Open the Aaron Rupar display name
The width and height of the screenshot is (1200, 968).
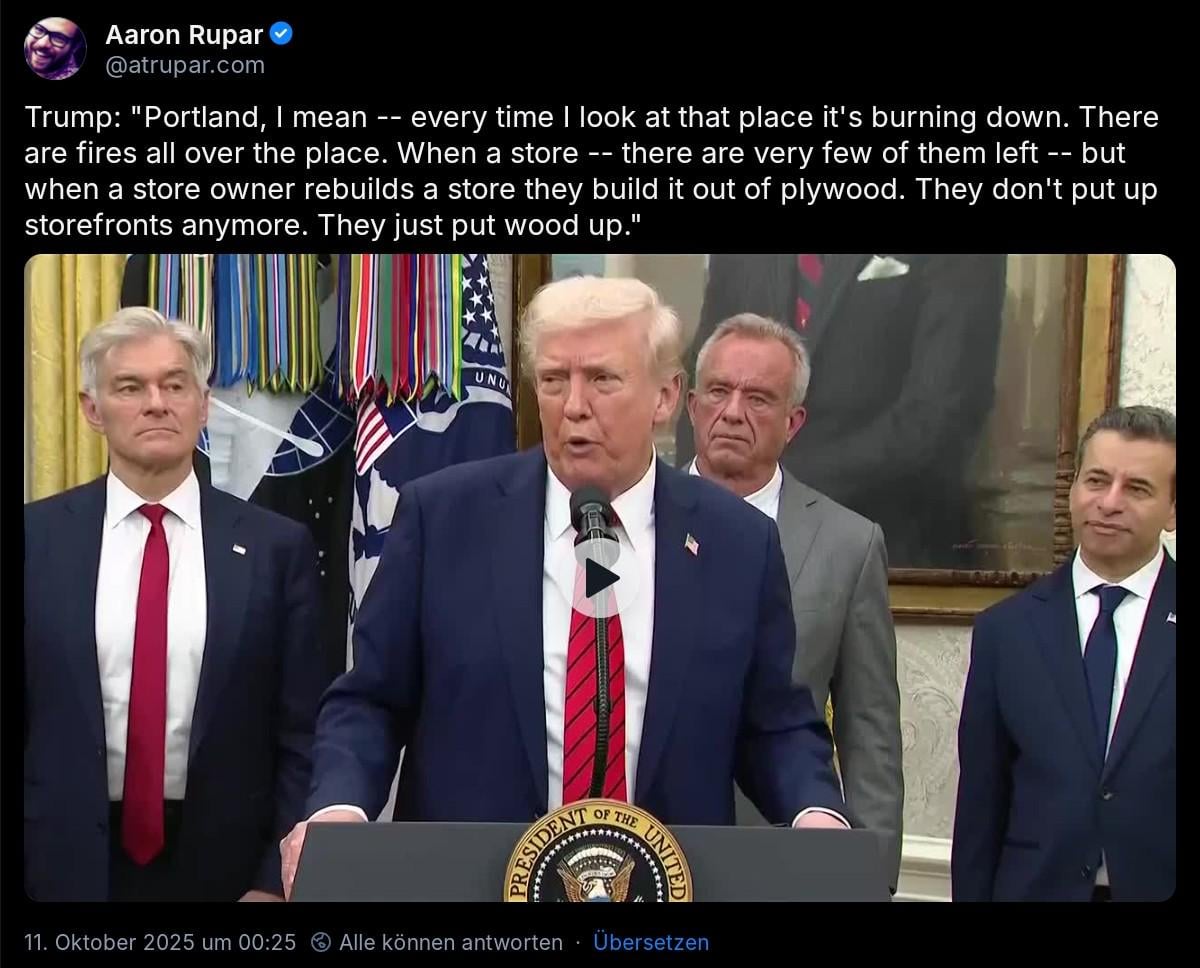click(184, 35)
